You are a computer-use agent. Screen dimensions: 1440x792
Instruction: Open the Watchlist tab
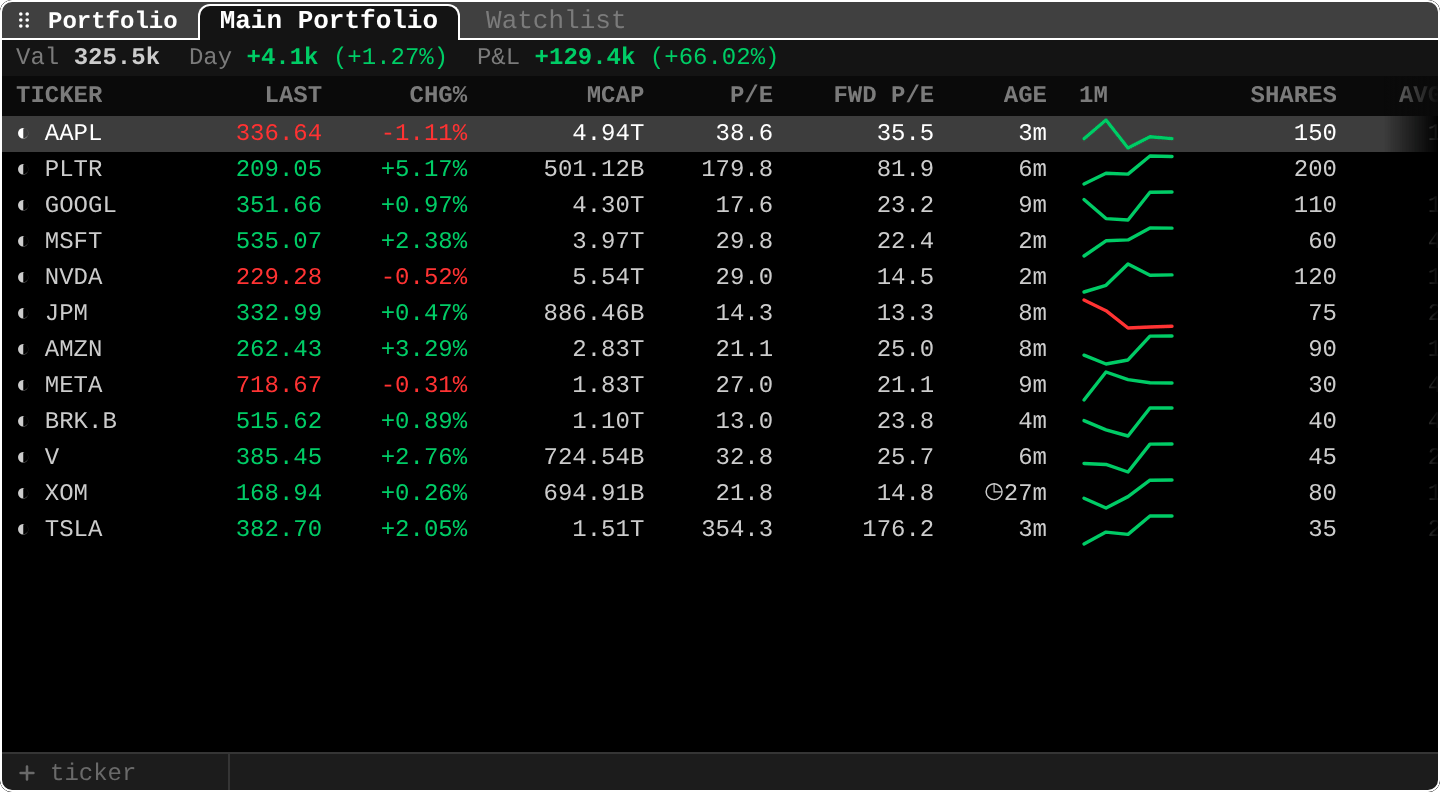tap(556, 21)
